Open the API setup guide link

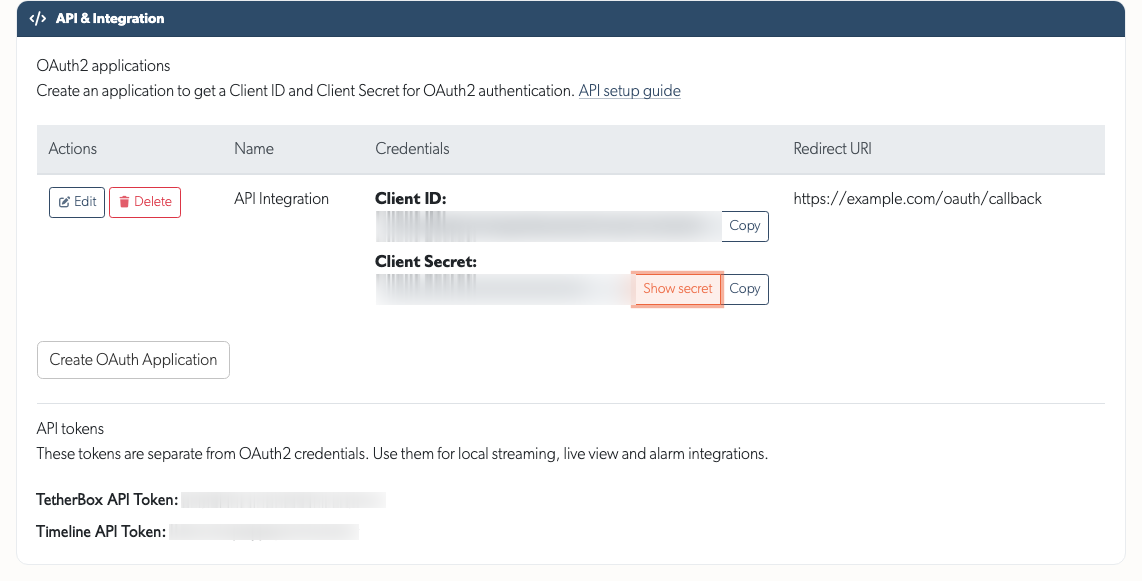click(629, 91)
